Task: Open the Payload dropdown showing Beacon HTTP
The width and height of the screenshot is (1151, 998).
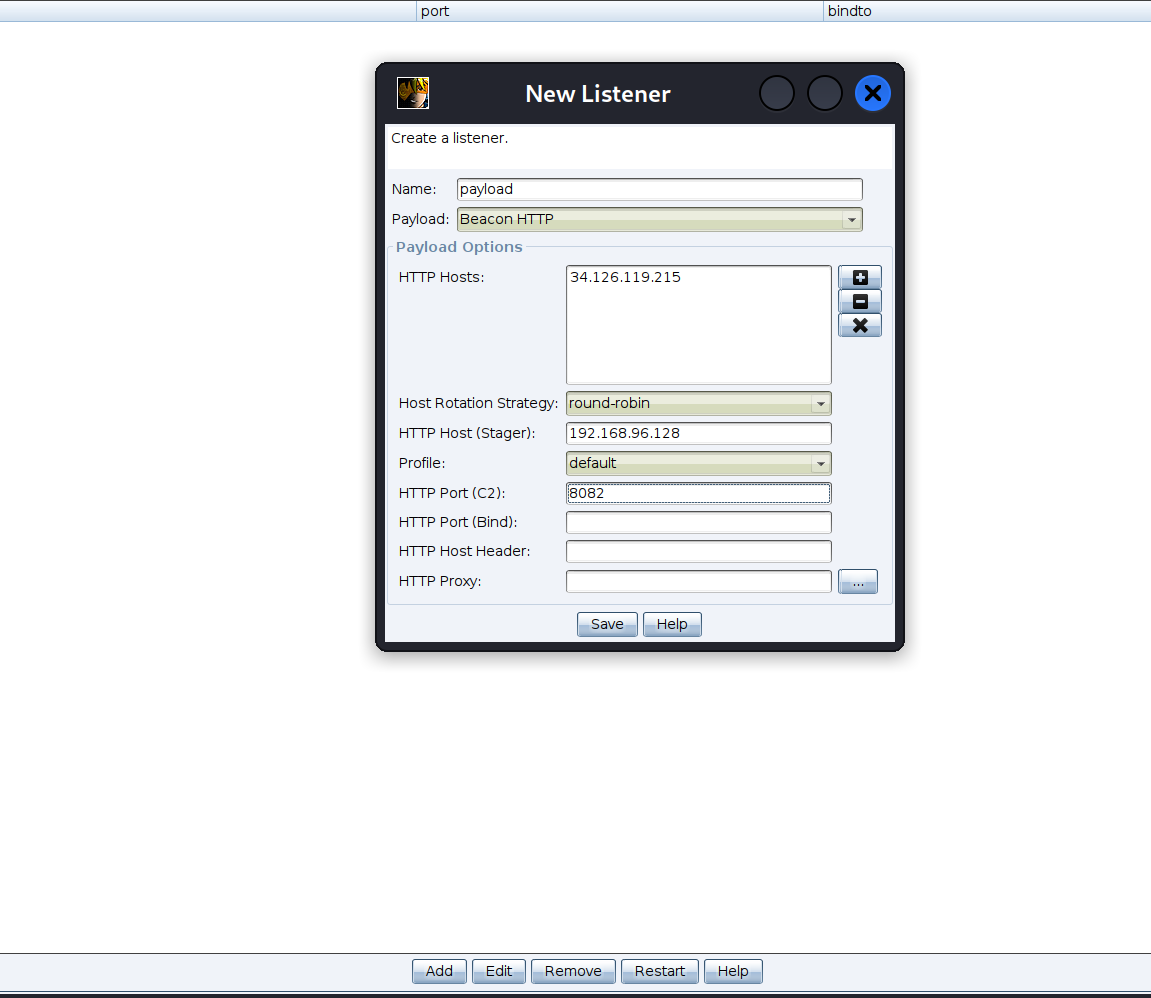Action: point(659,219)
